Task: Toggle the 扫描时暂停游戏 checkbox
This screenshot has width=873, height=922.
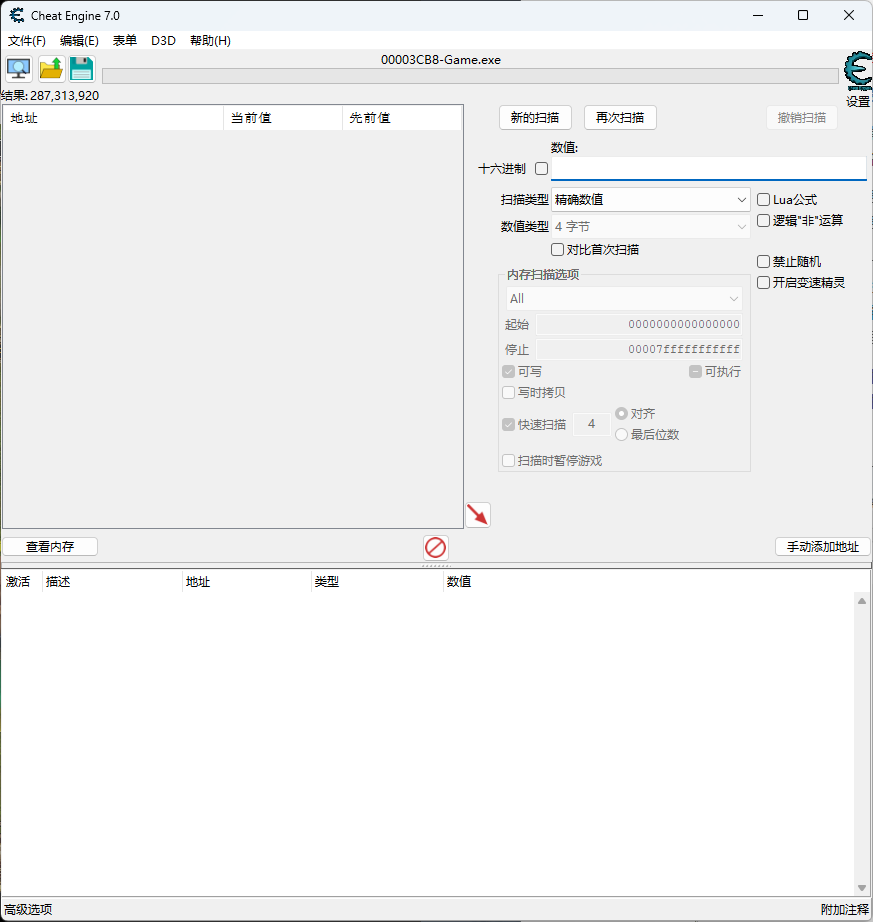Action: point(509,460)
